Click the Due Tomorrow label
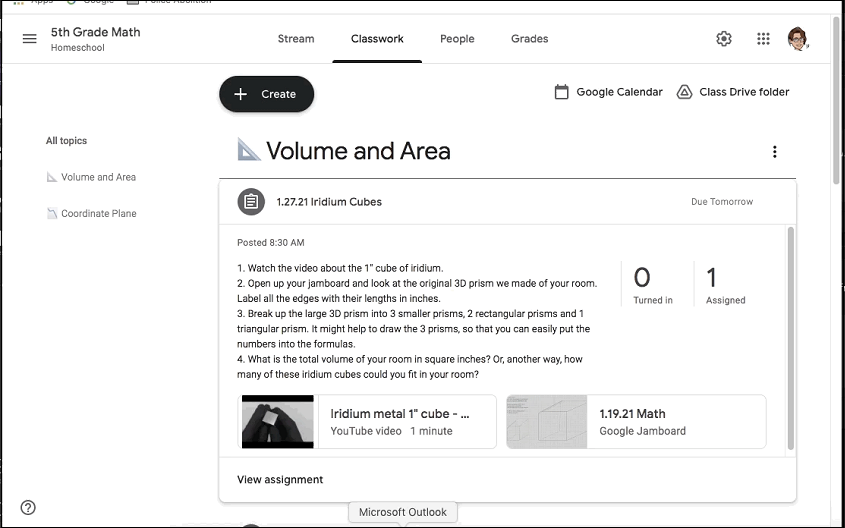Viewport: 845px width, 528px height. (x=722, y=202)
